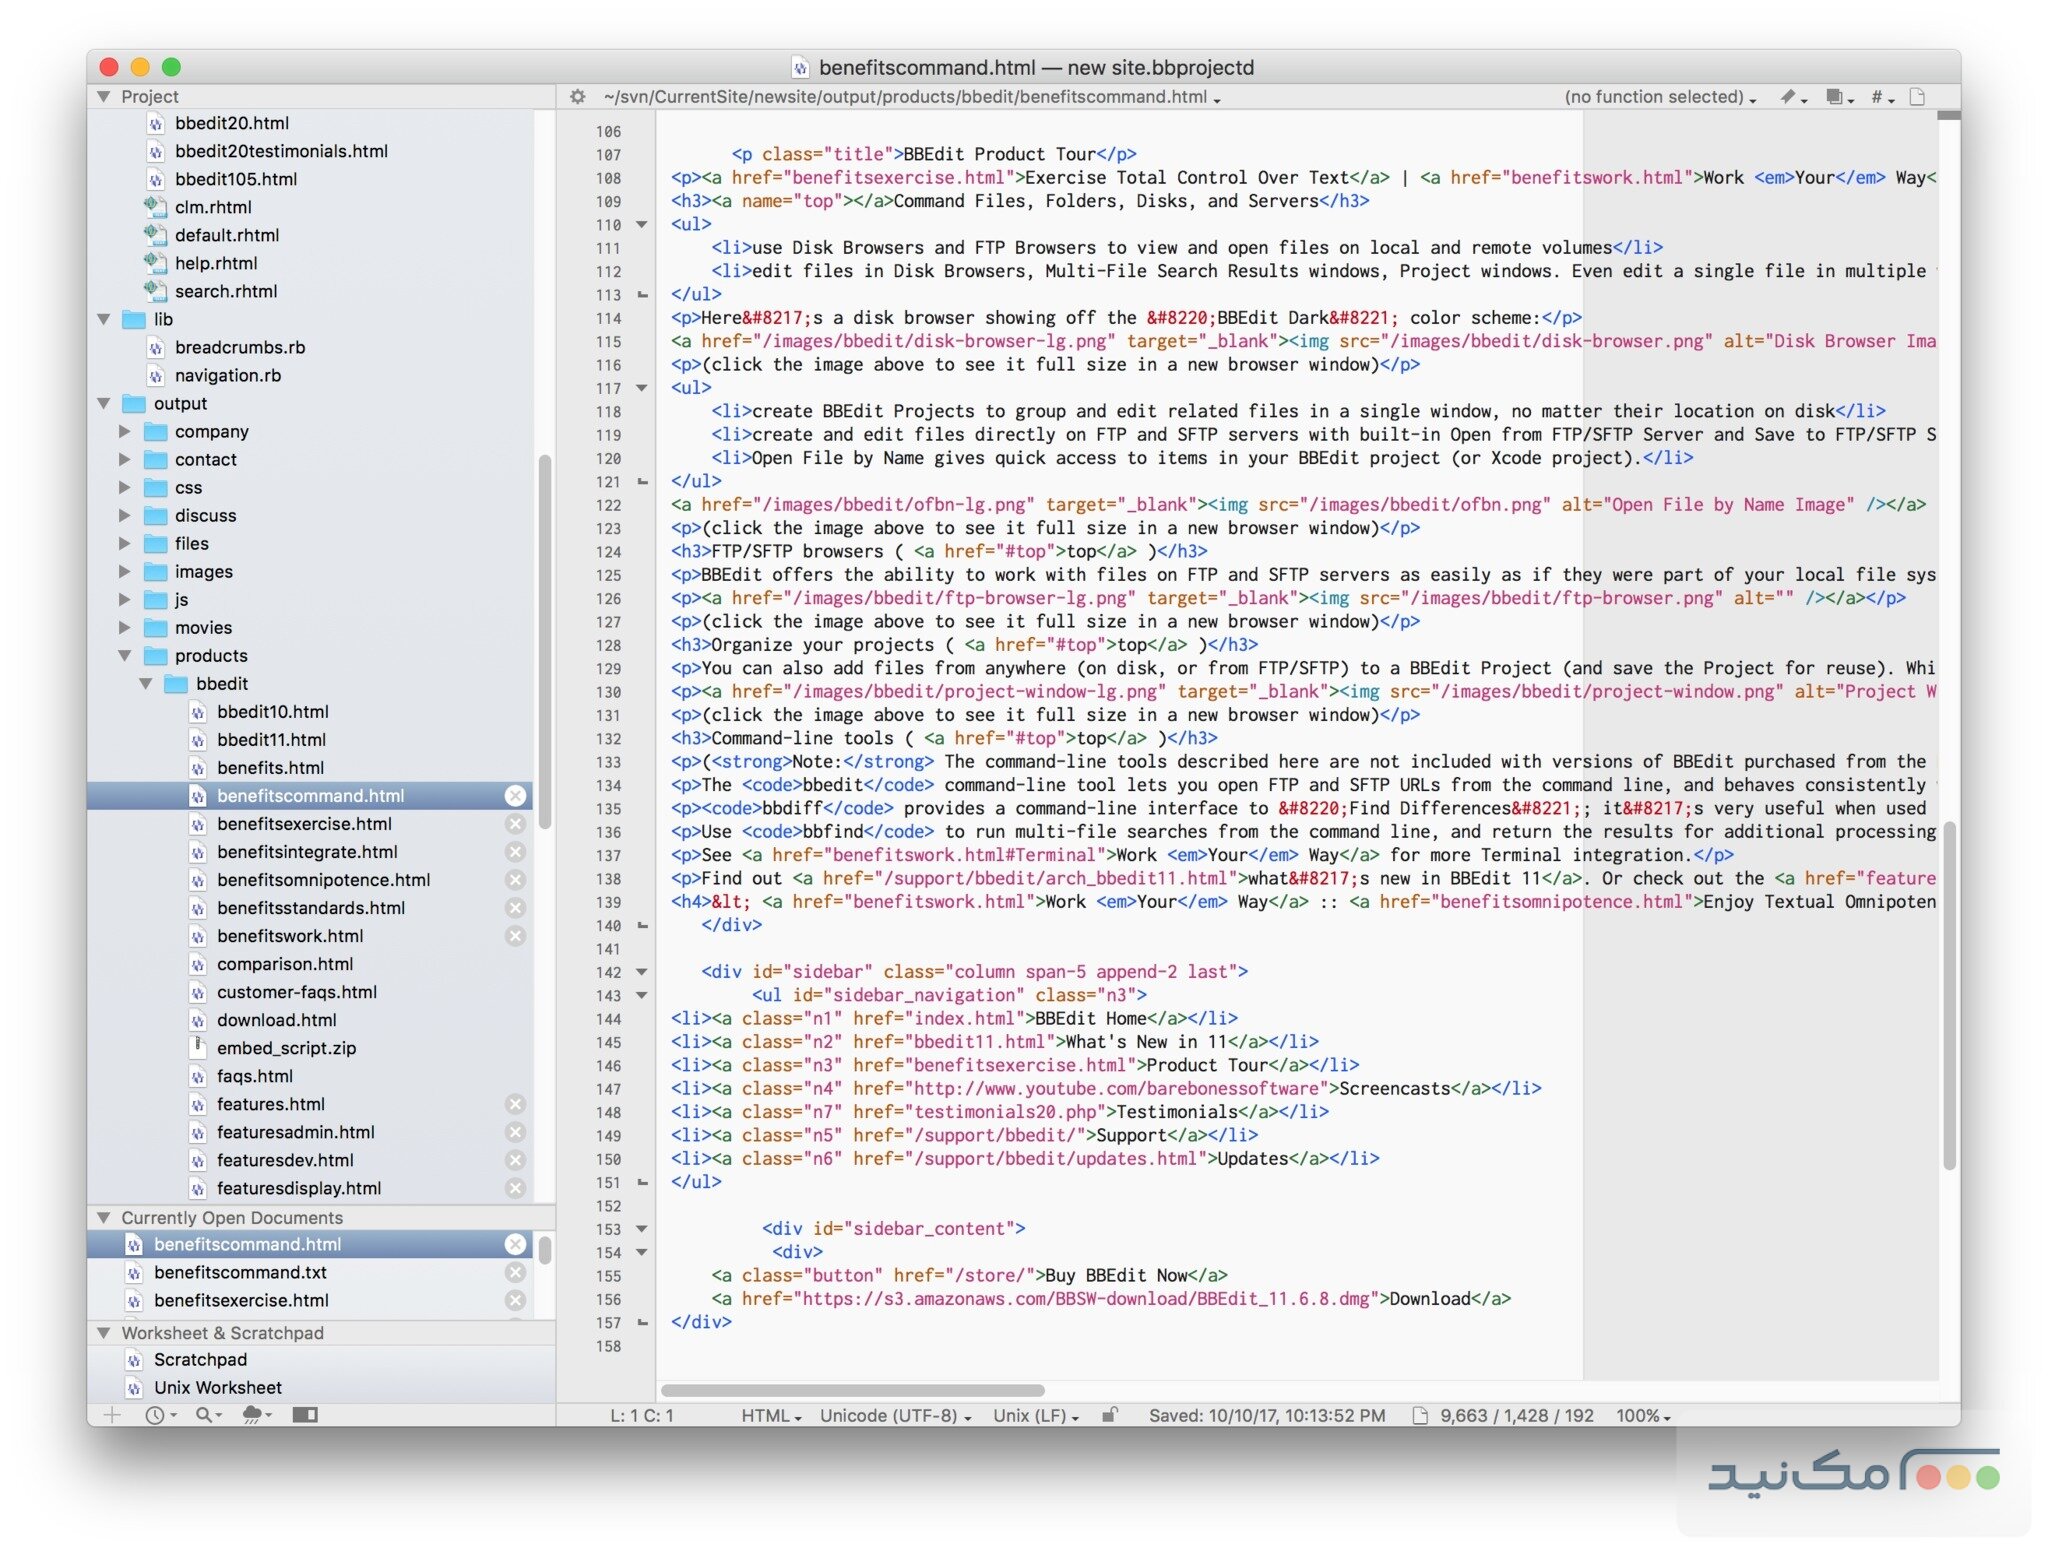
Task: Toggle the document lock icon in status bar
Action: (1109, 1415)
